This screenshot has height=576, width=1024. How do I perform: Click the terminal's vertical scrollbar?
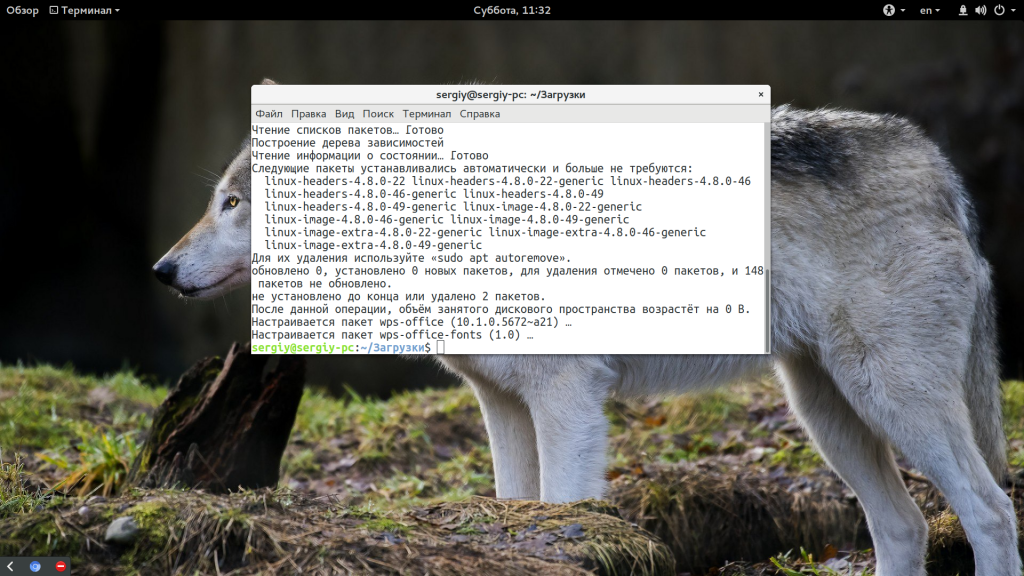pyautogui.click(x=766, y=300)
